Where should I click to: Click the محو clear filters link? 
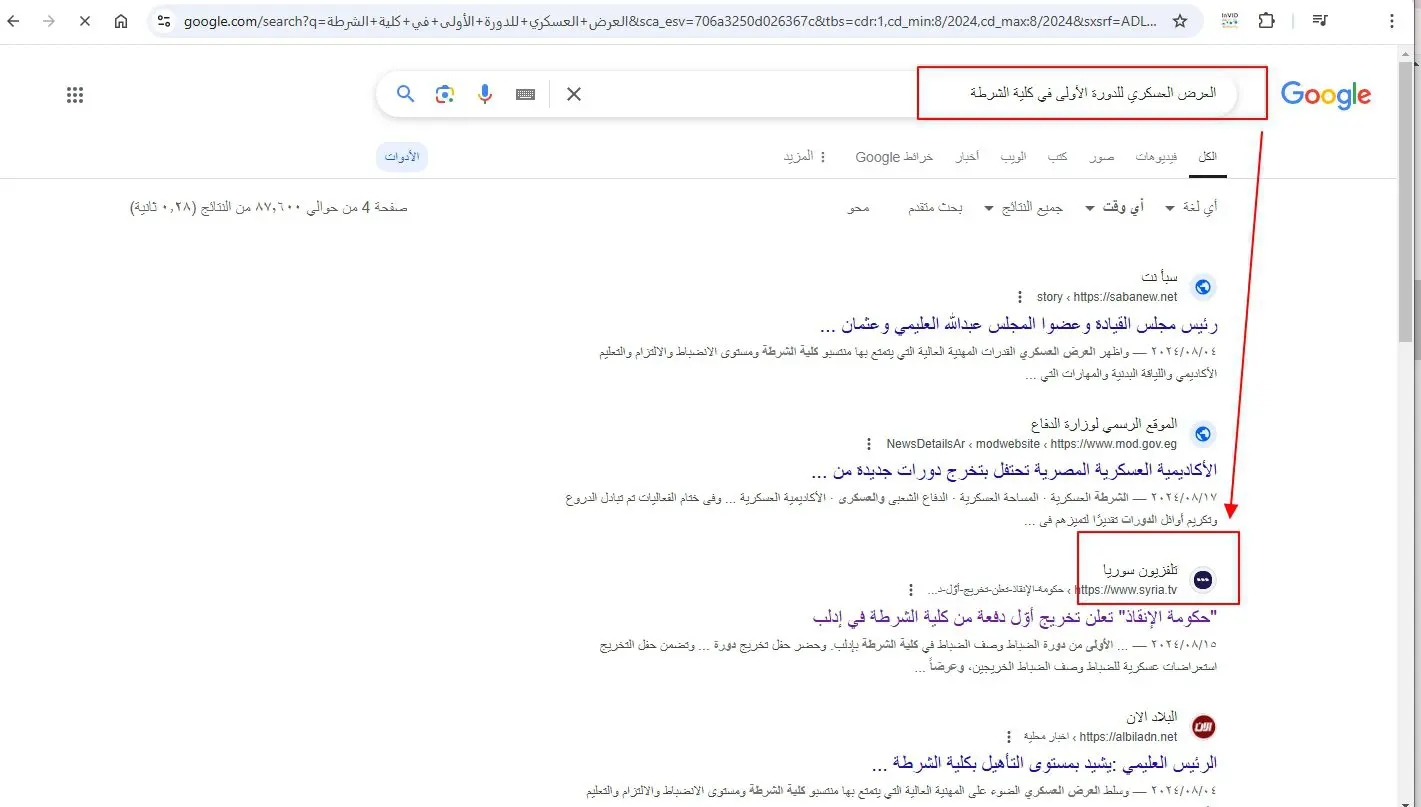(x=858, y=207)
